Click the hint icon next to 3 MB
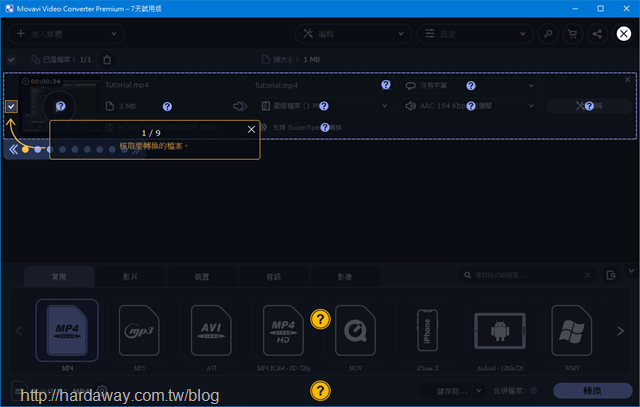 point(167,107)
